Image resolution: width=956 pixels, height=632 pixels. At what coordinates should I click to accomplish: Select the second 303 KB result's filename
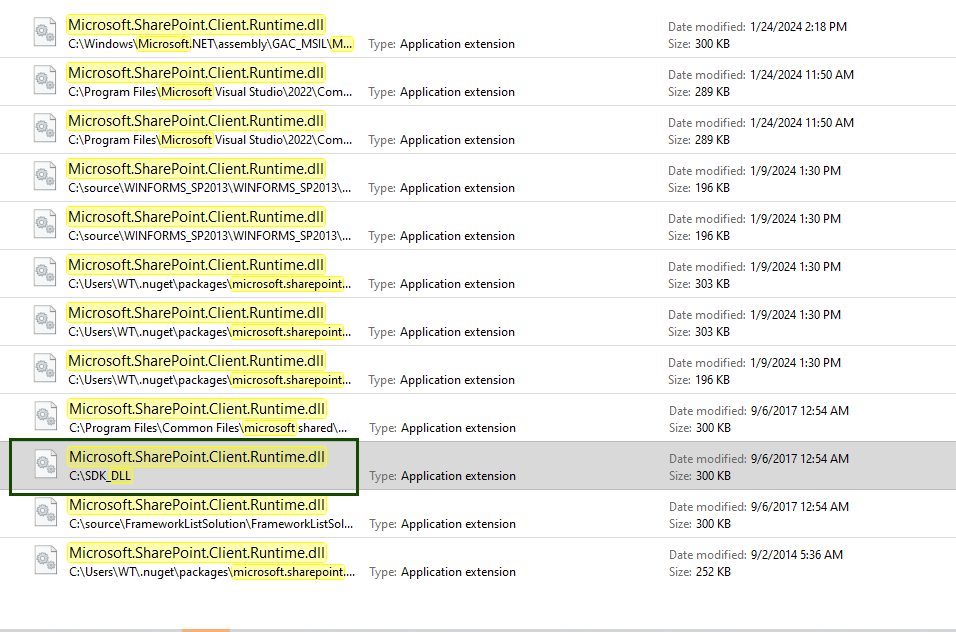(x=196, y=313)
